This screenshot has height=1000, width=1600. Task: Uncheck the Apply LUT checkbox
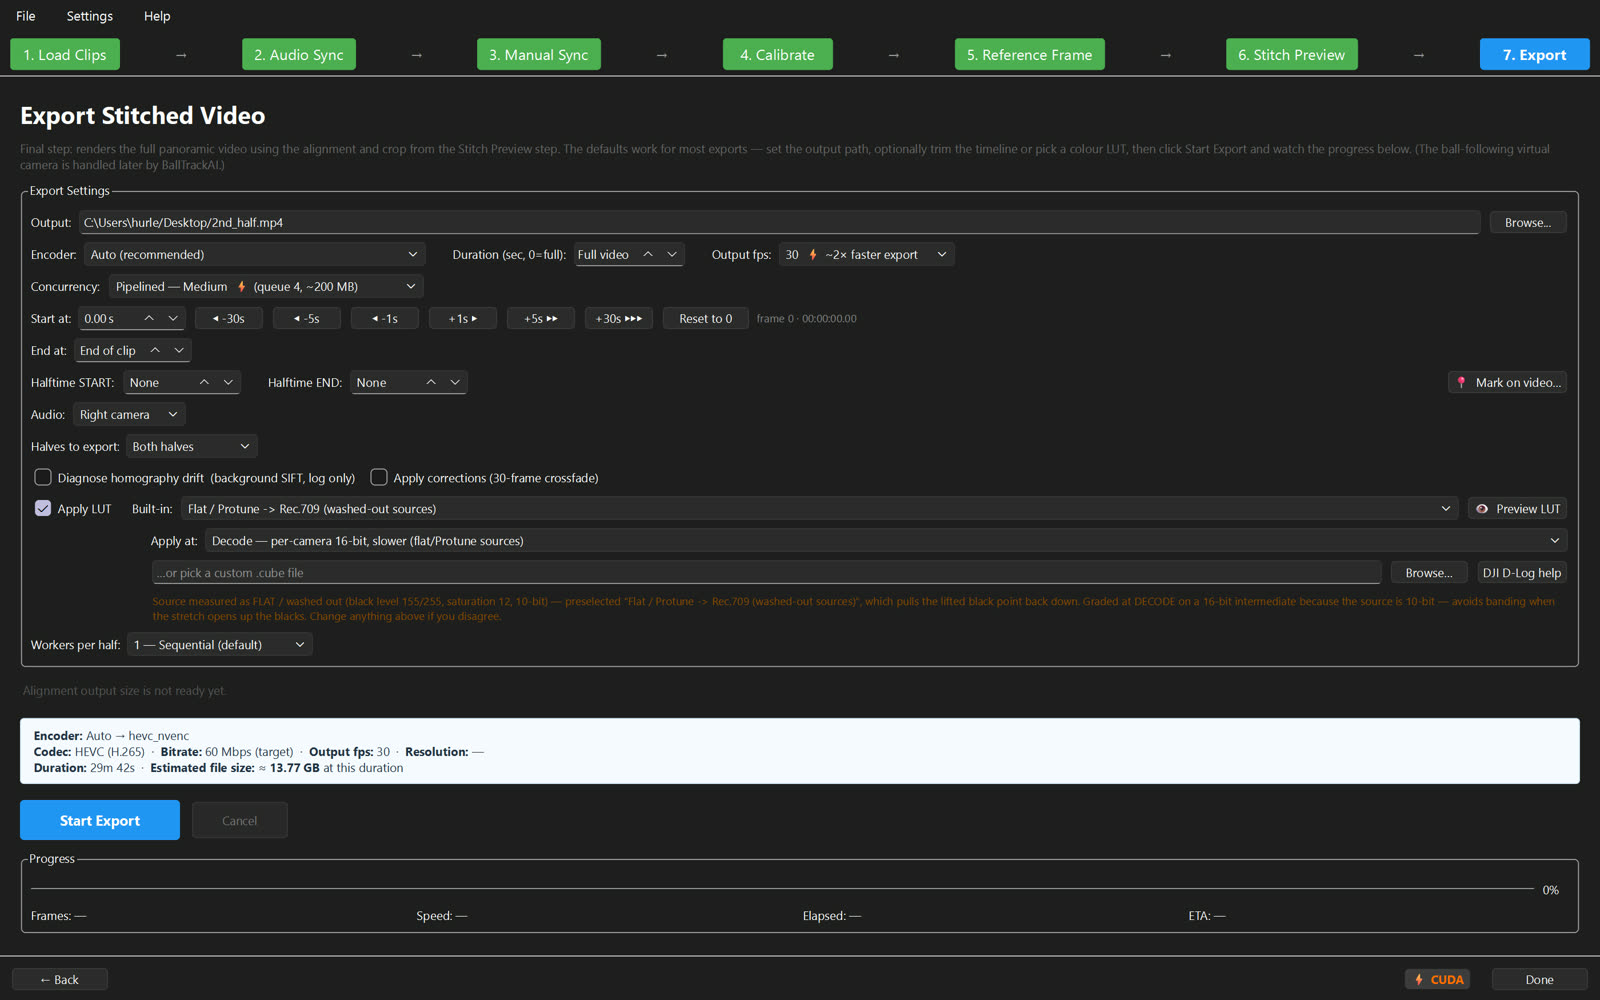[43, 508]
